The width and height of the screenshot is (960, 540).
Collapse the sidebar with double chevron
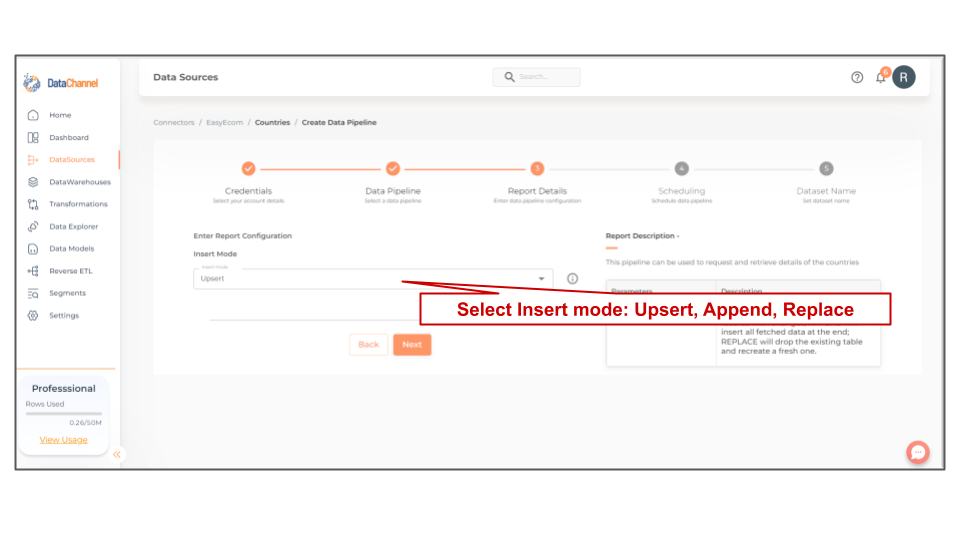tap(117, 454)
